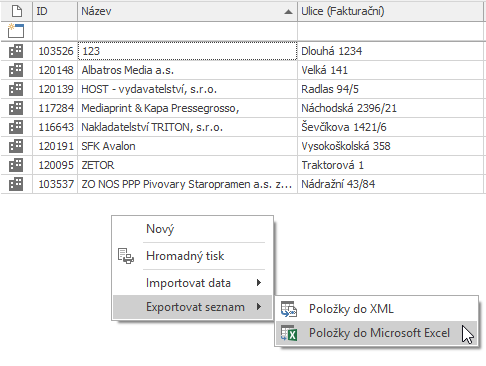The height and width of the screenshot is (366, 486).
Task: Click ID cell 120139
Action: 55,89
